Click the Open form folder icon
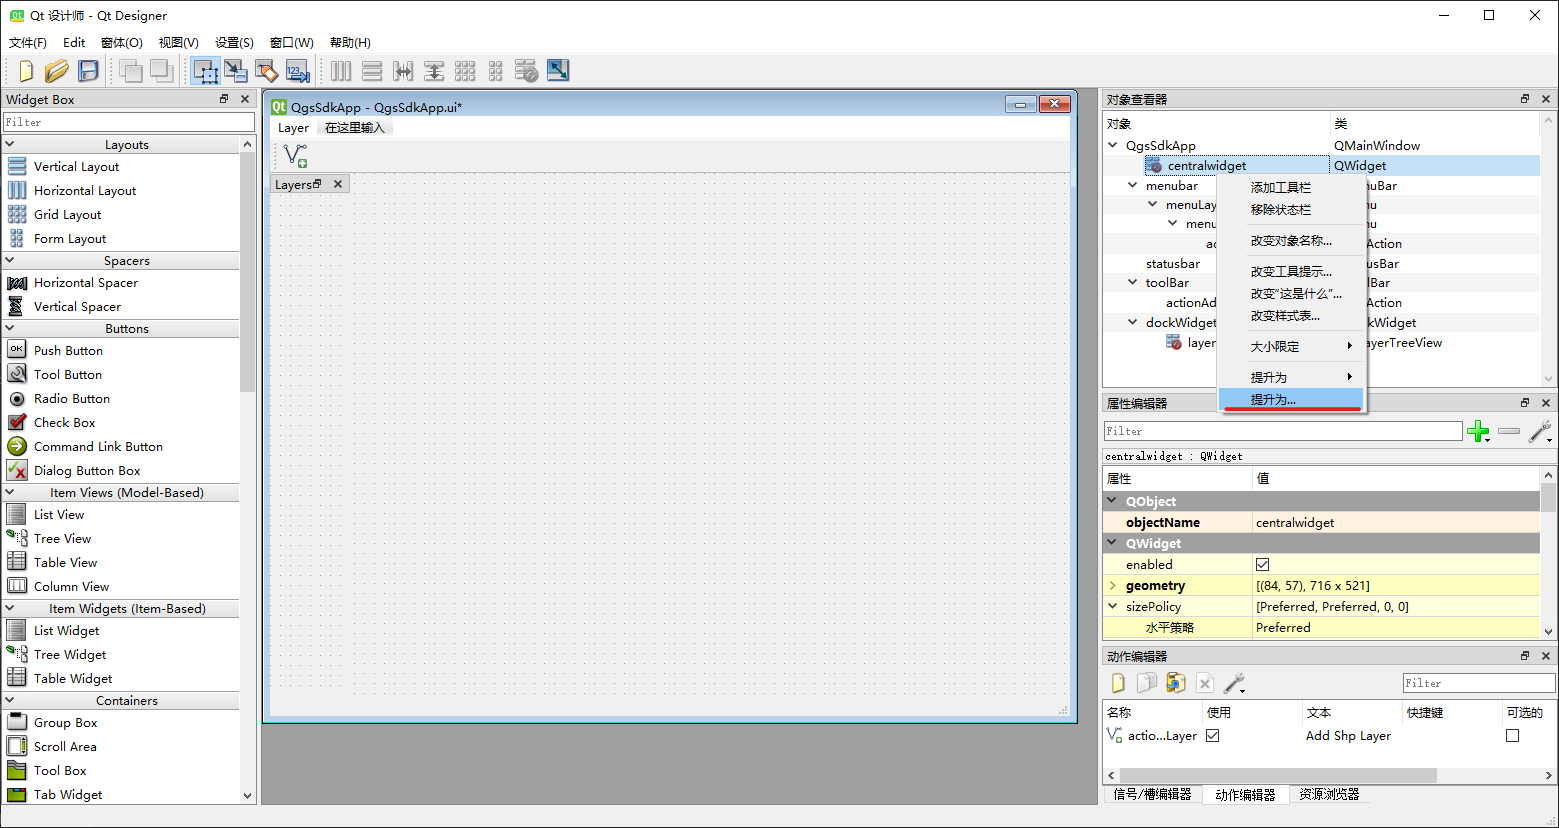Viewport: 1559px width, 828px height. 57,71
